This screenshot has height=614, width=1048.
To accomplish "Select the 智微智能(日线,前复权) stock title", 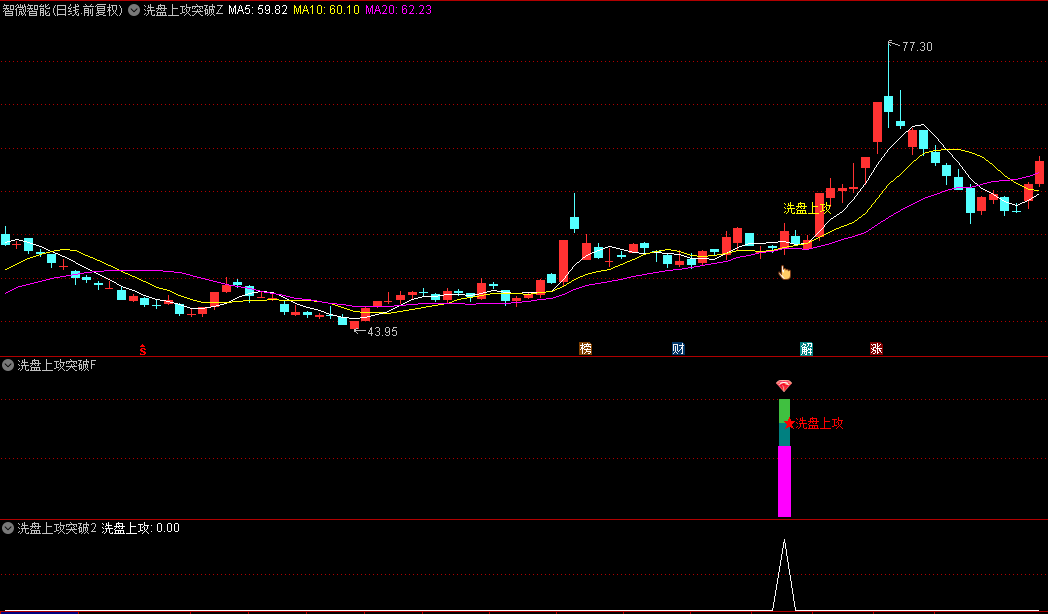I will tap(63, 10).
